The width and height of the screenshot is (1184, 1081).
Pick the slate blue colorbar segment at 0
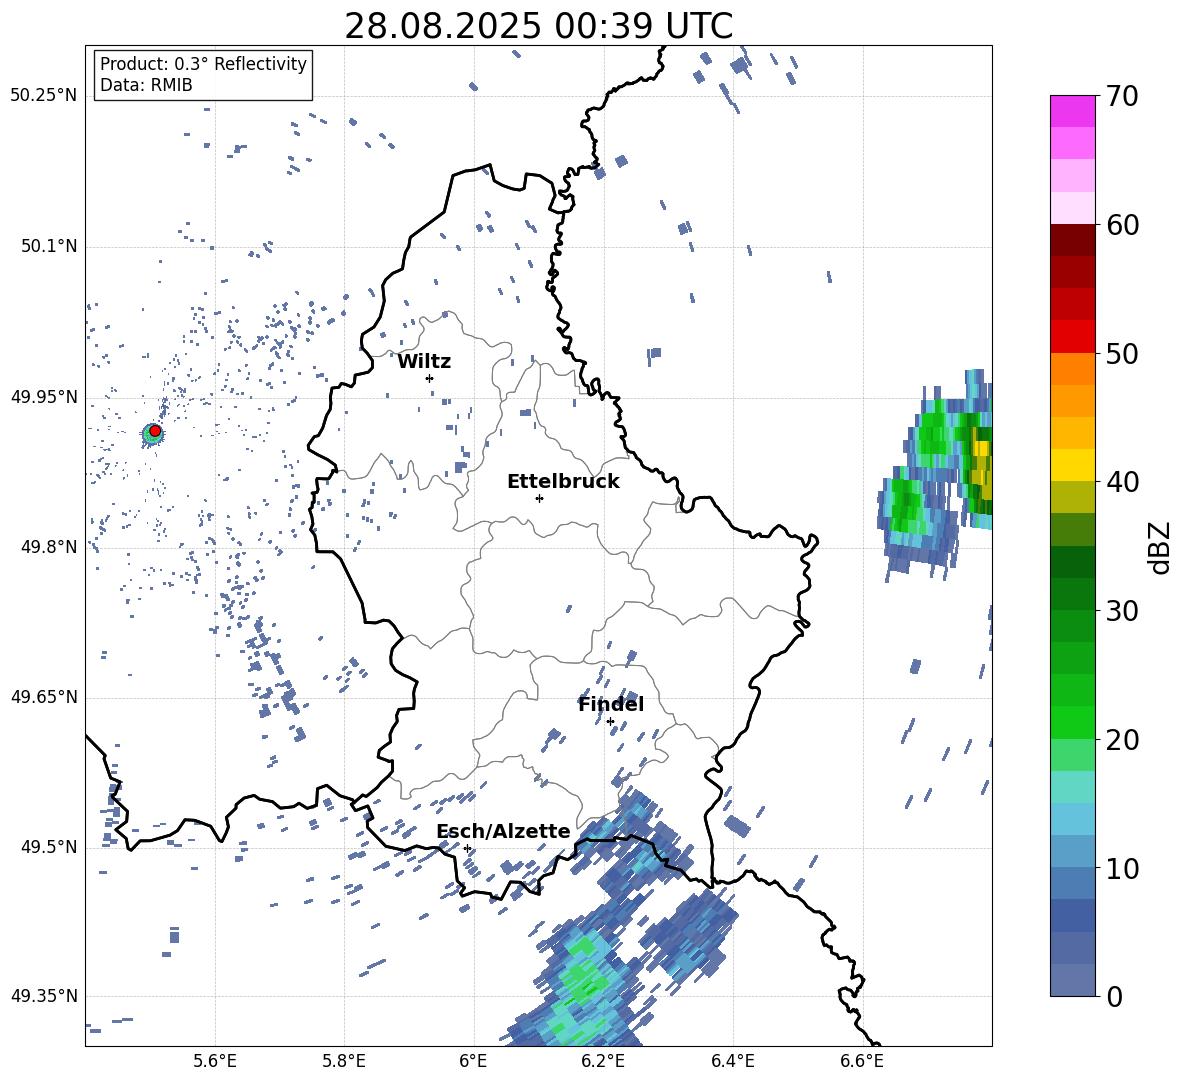(1072, 980)
